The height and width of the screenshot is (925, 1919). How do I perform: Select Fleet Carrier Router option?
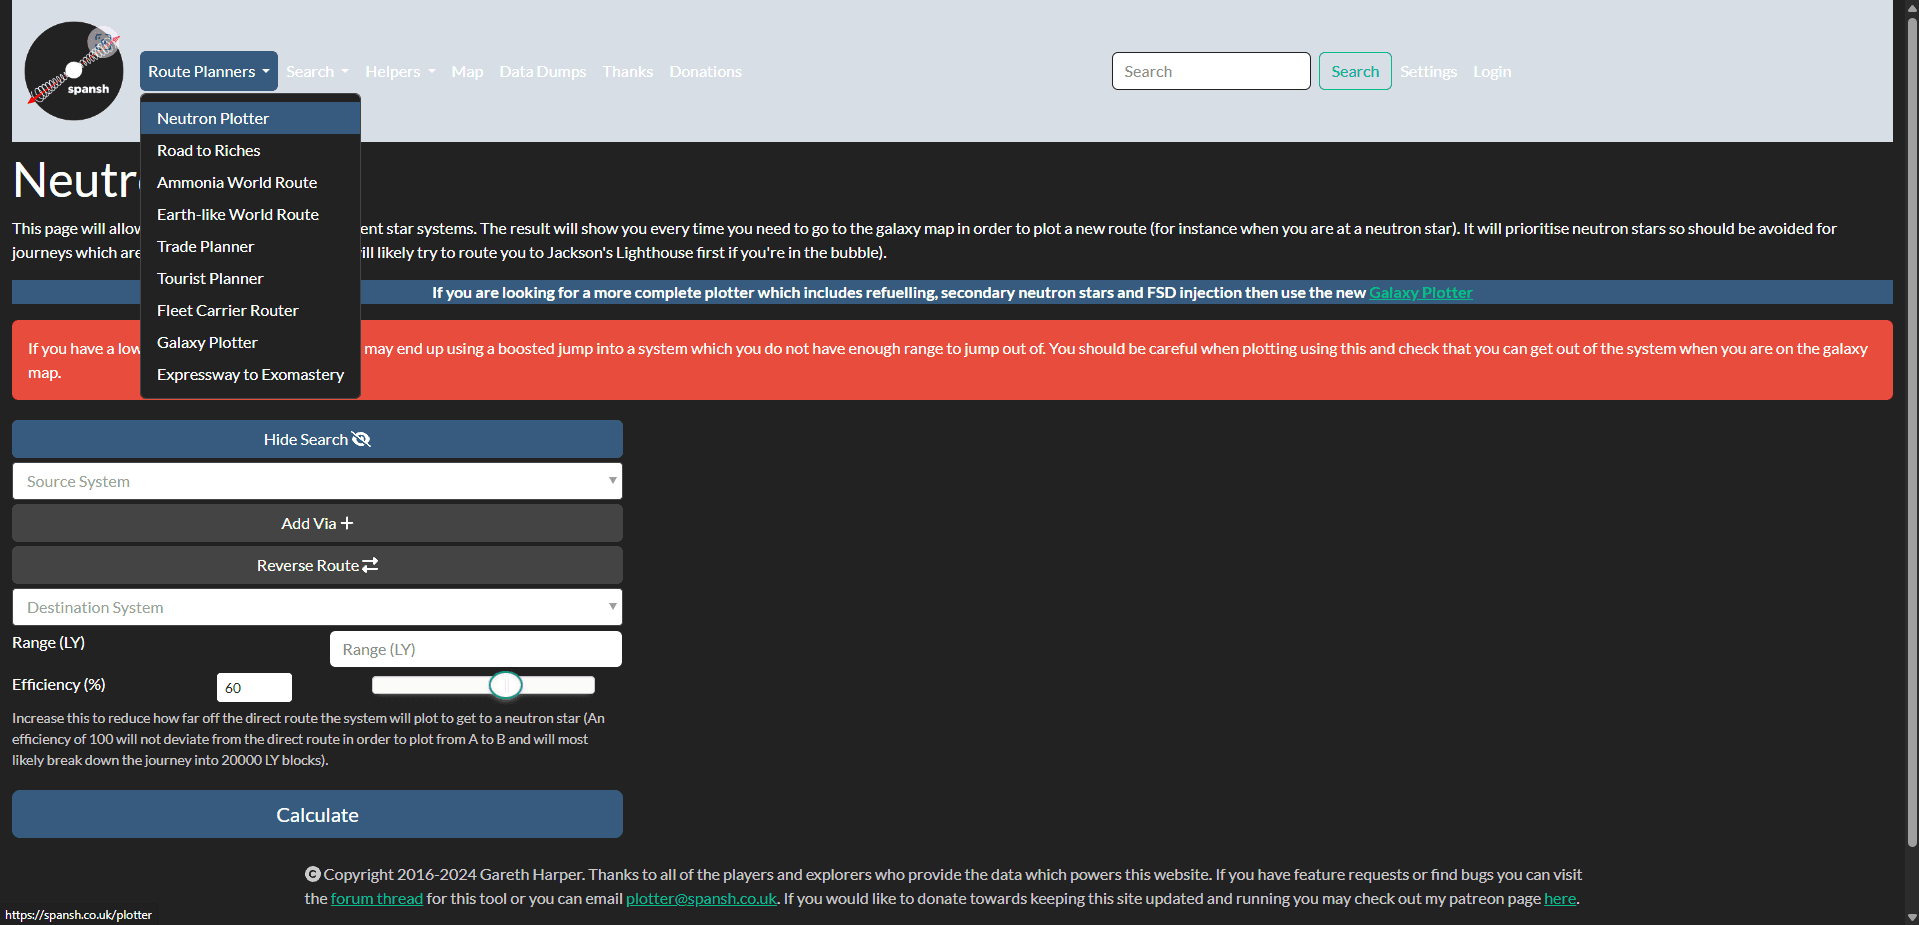pyautogui.click(x=228, y=310)
